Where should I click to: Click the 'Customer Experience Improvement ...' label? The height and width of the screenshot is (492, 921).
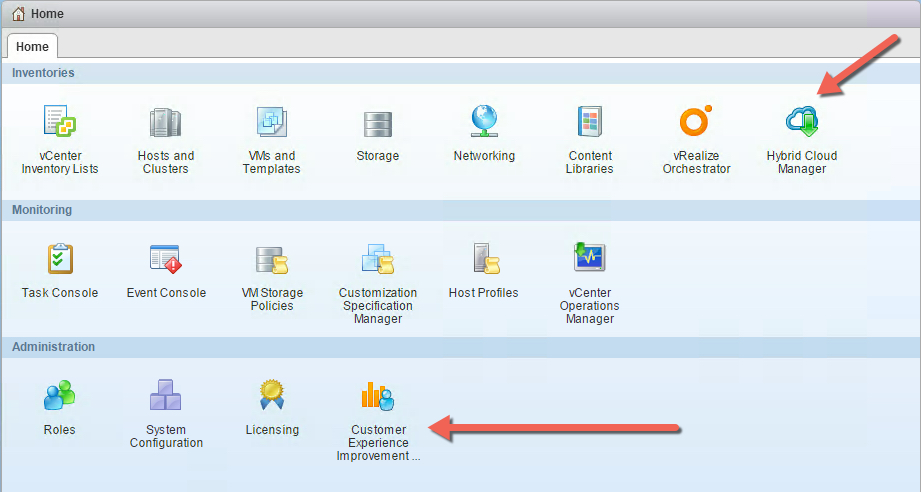pos(378,443)
